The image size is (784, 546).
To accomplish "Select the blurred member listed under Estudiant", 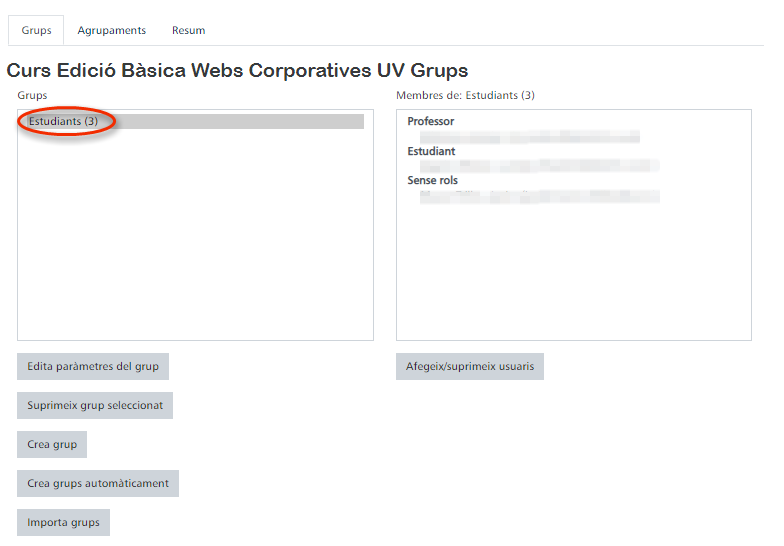I will tap(540, 166).
